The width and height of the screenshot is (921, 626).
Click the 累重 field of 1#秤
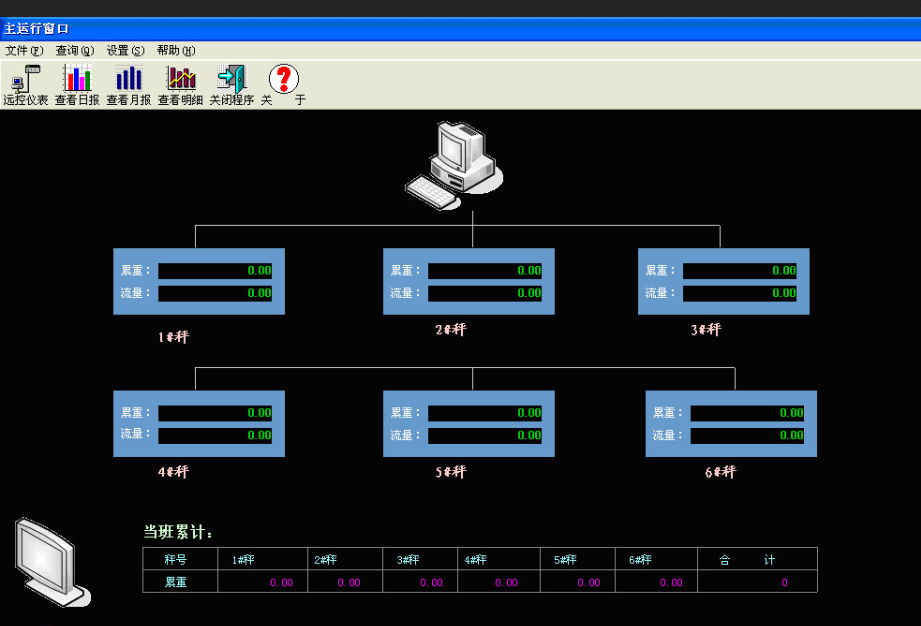pos(215,271)
